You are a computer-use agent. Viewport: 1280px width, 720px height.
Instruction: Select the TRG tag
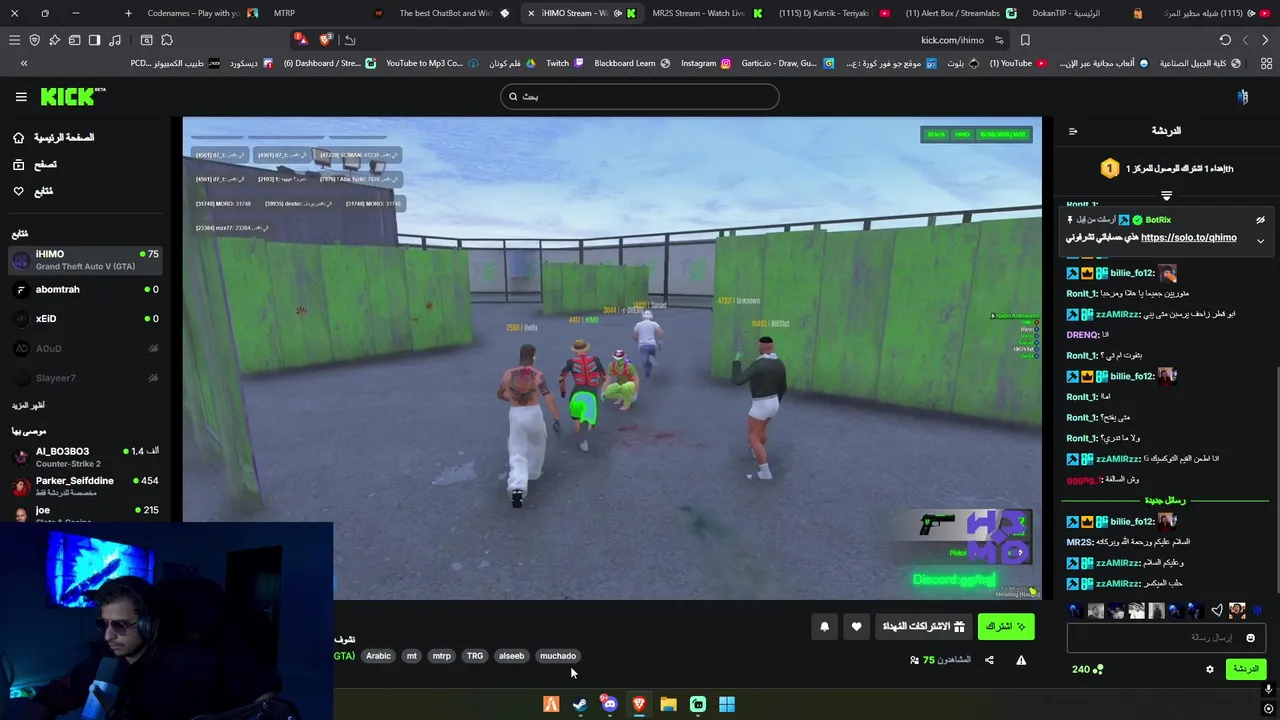tap(475, 656)
